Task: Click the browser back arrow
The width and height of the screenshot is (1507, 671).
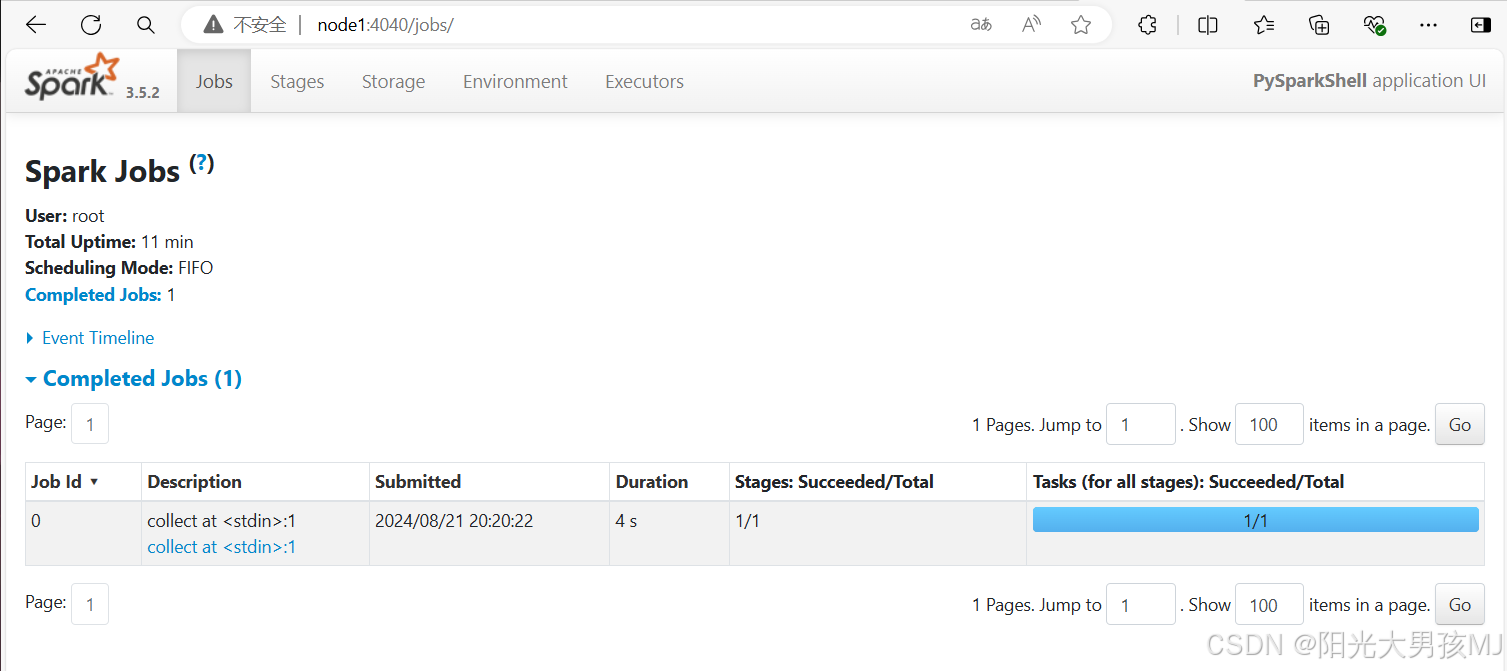Action: (x=36, y=25)
